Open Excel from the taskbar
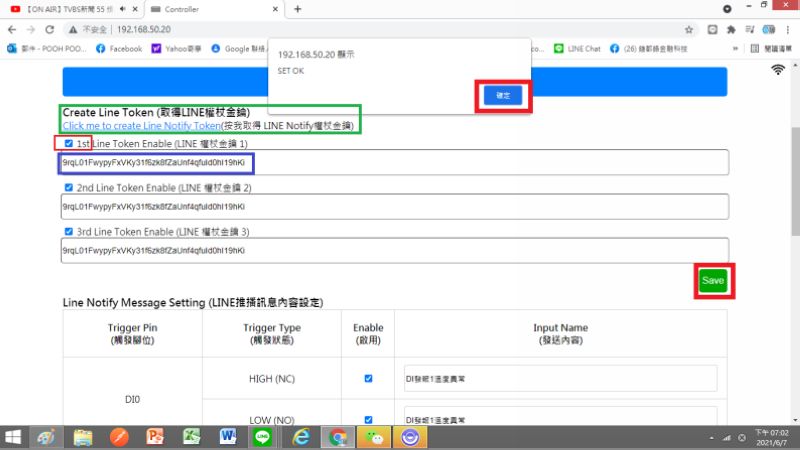 [191, 437]
